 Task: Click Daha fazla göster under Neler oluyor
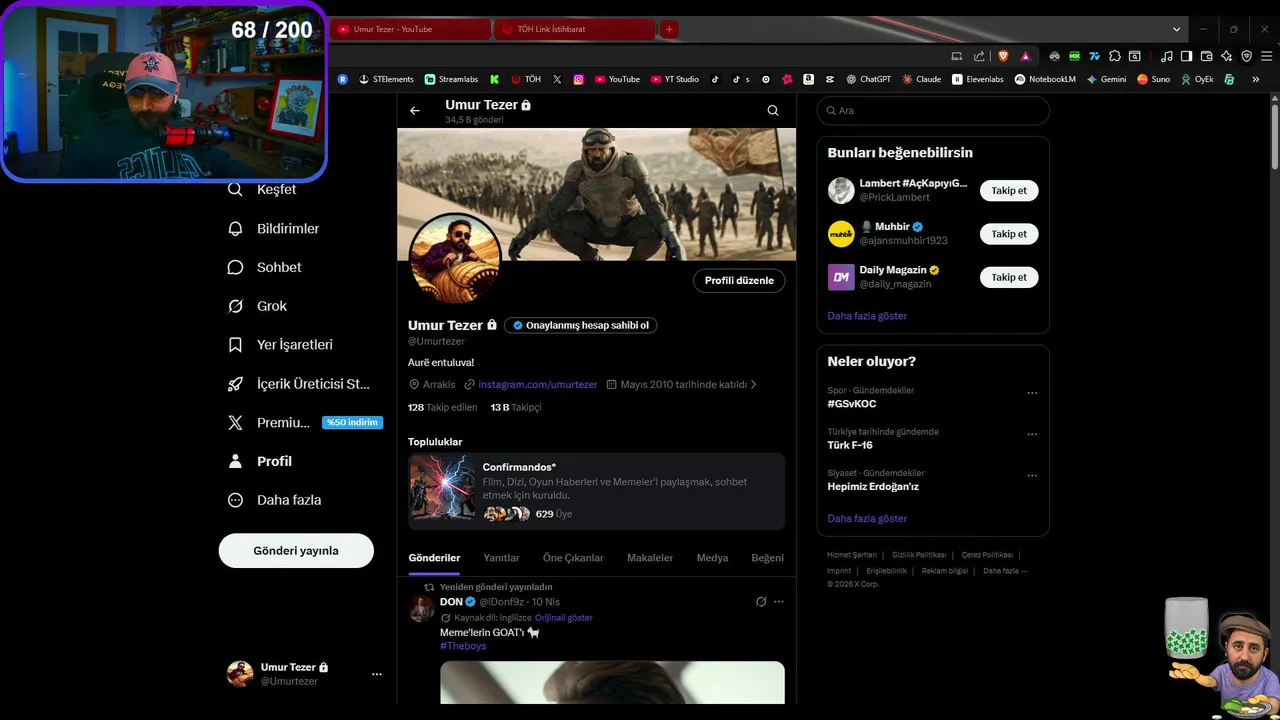click(867, 519)
